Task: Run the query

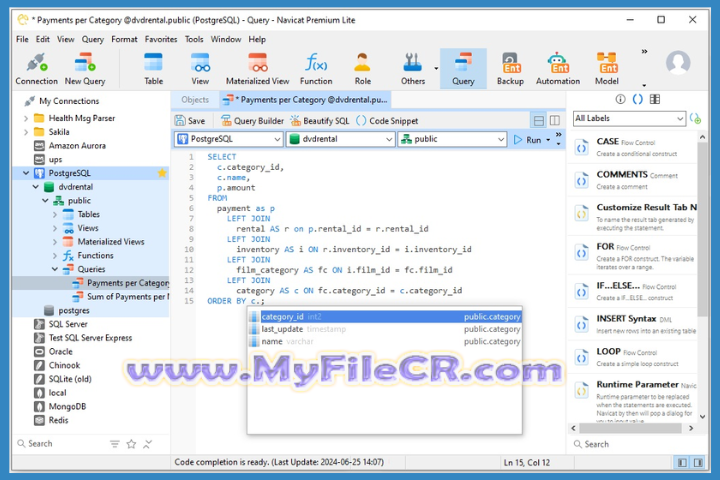Action: point(527,140)
